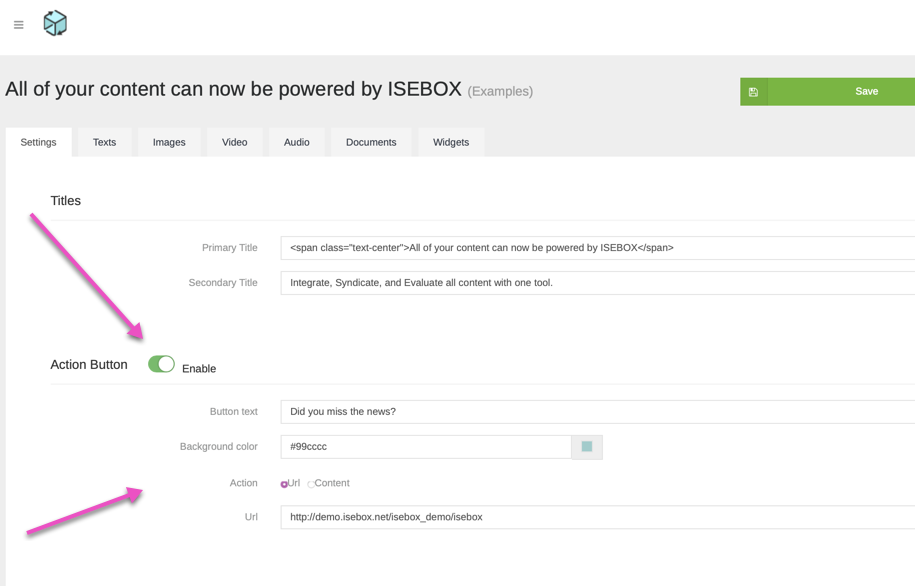The width and height of the screenshot is (915, 586).
Task: Click the (Examples) label next to title
Action: [500, 91]
